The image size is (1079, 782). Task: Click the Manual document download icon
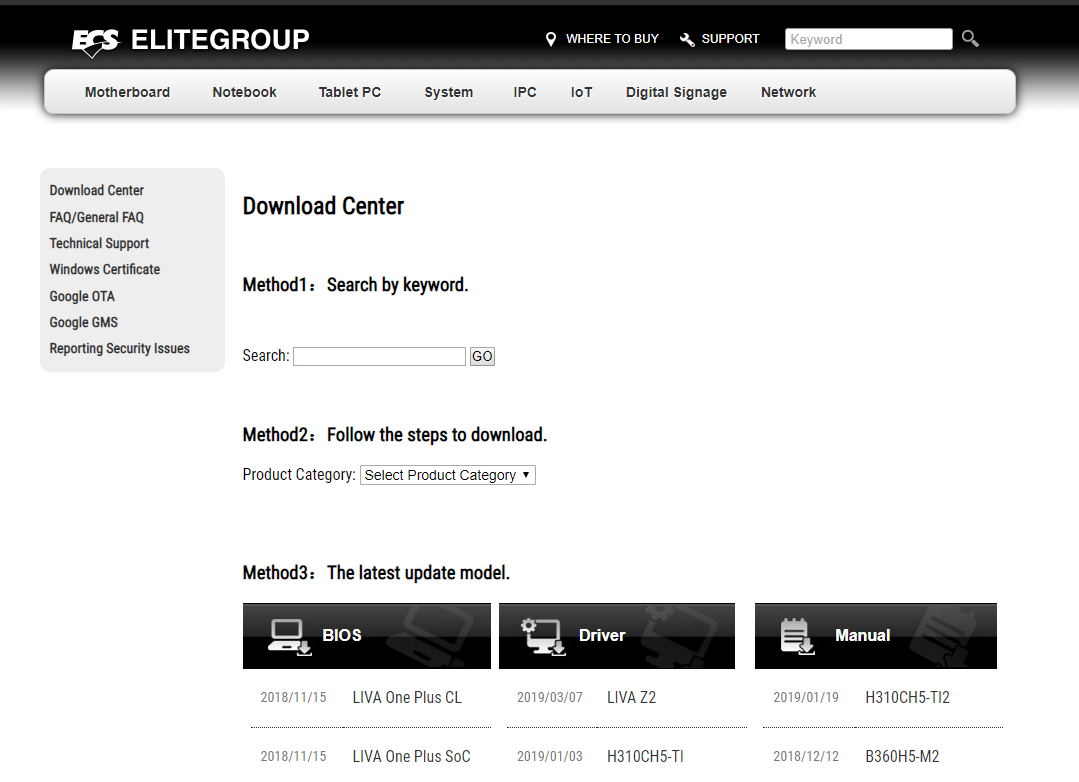pyautogui.click(x=797, y=636)
